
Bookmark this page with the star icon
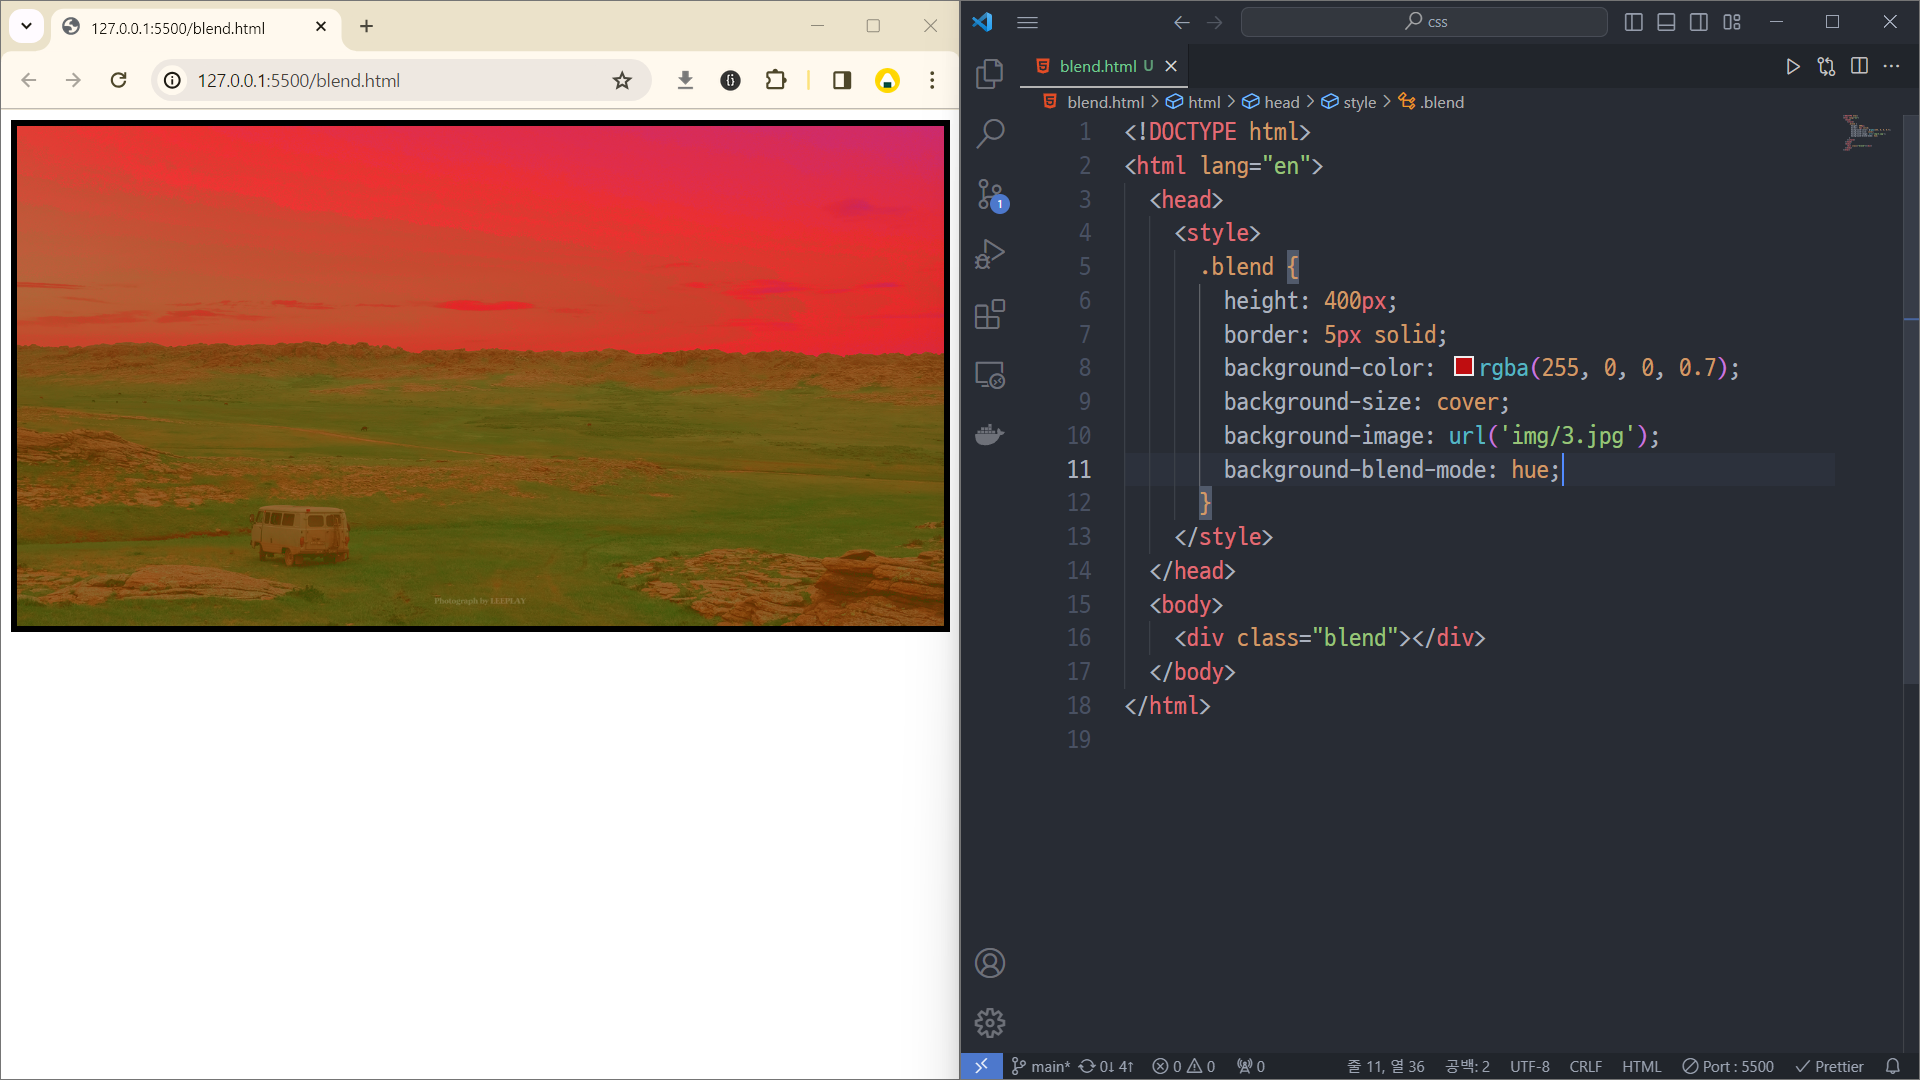(x=622, y=80)
